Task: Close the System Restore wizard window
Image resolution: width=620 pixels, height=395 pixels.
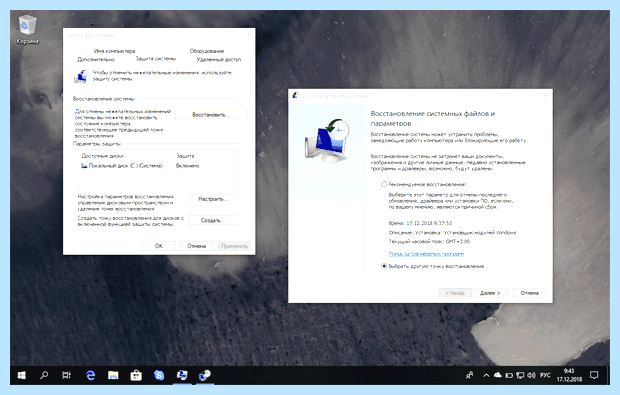Action: click(x=545, y=95)
